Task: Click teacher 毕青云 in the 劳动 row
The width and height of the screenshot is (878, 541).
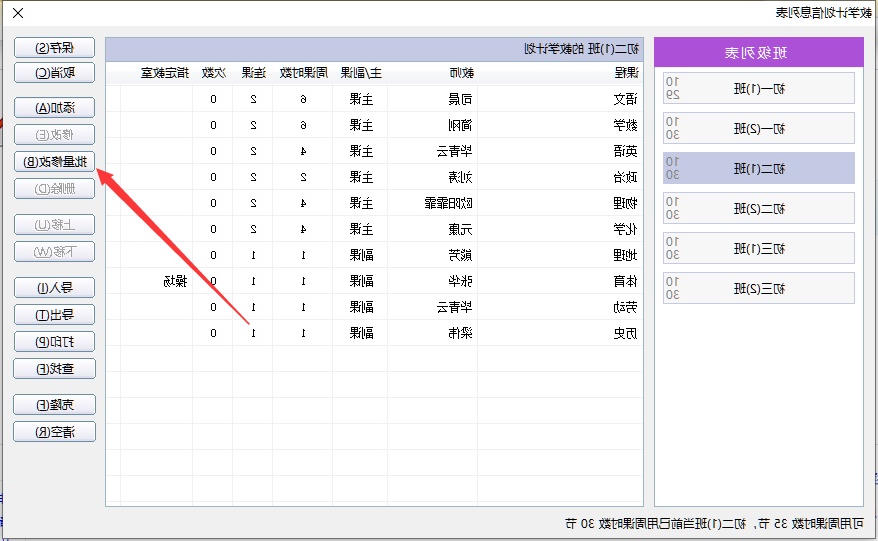Action: [455, 307]
